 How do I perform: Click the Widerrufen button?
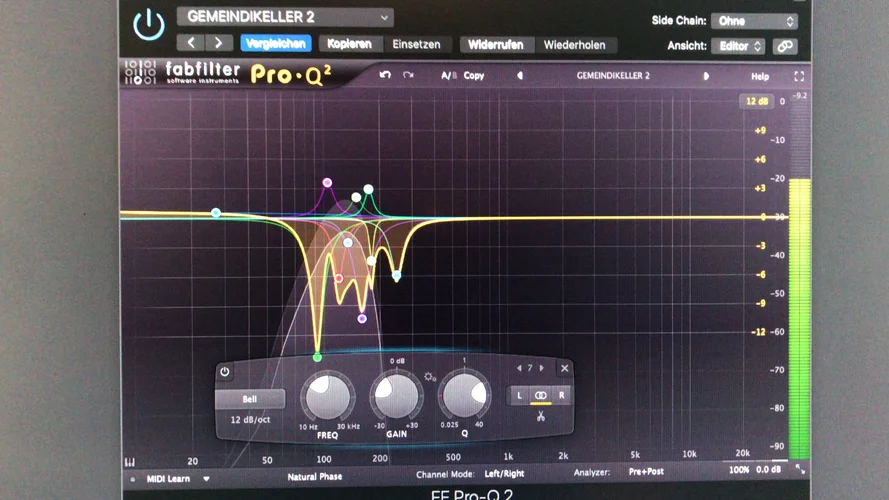point(496,45)
